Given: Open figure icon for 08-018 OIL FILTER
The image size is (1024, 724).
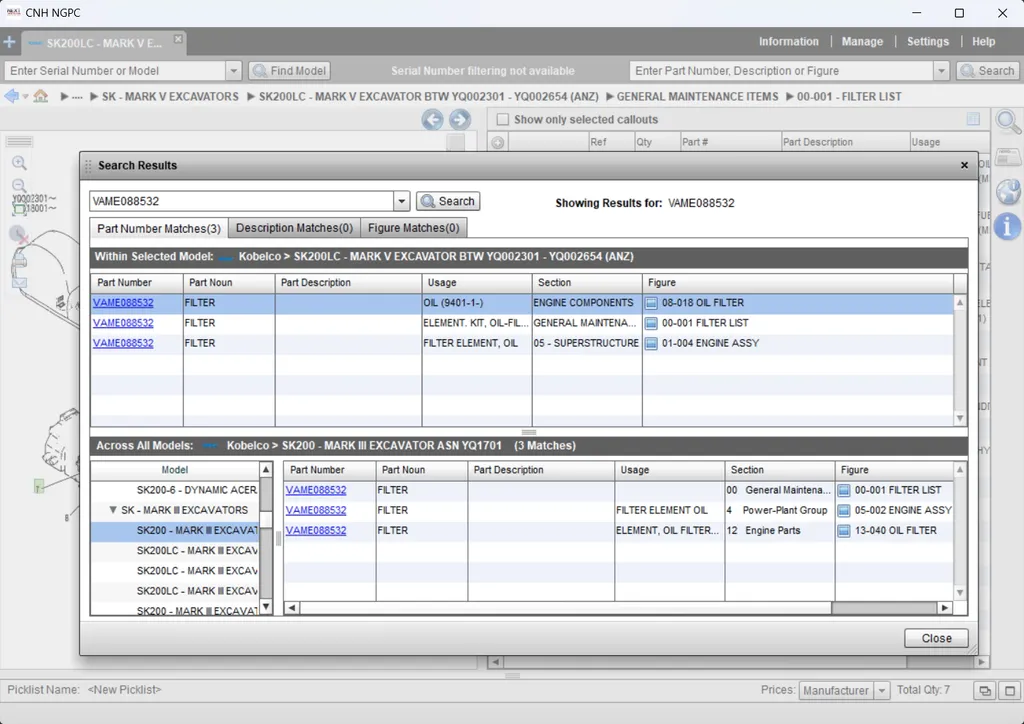Looking at the screenshot, I should [x=651, y=303].
